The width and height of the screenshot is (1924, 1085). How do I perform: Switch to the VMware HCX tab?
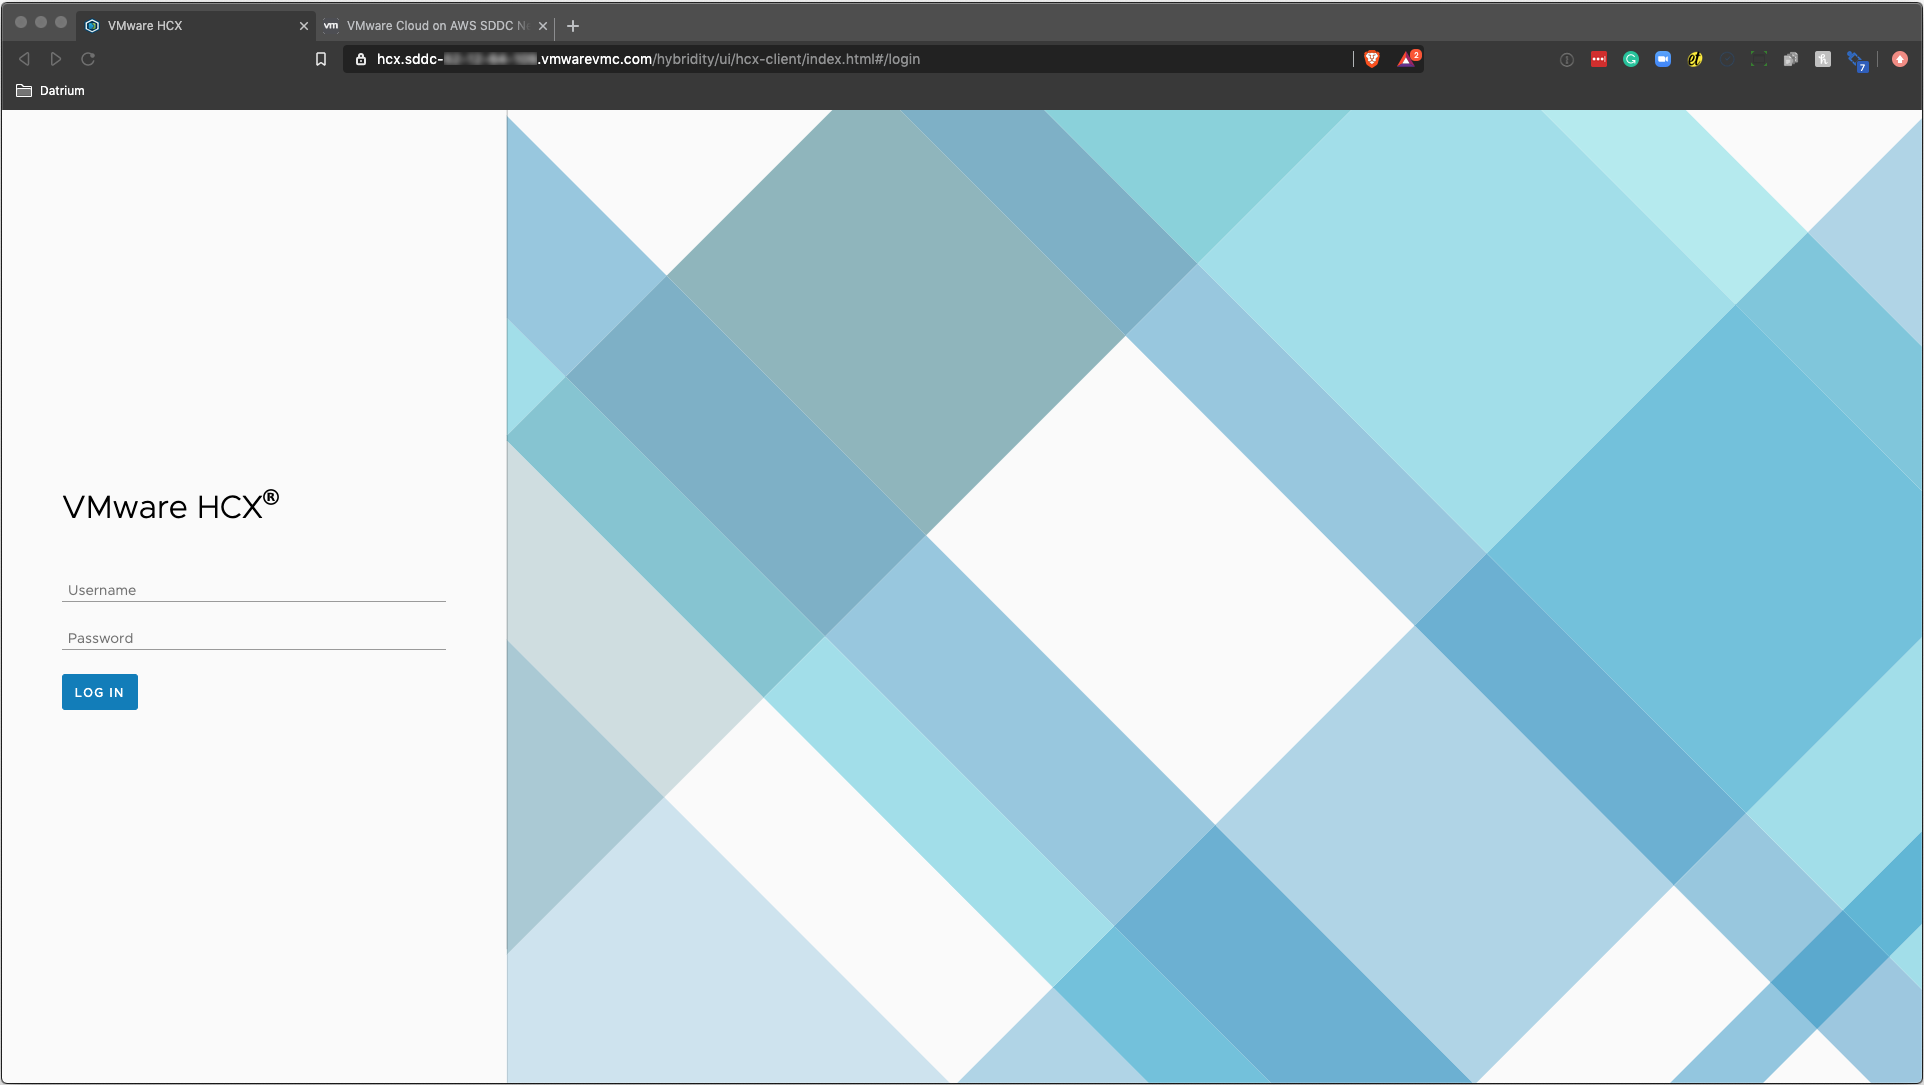click(196, 26)
